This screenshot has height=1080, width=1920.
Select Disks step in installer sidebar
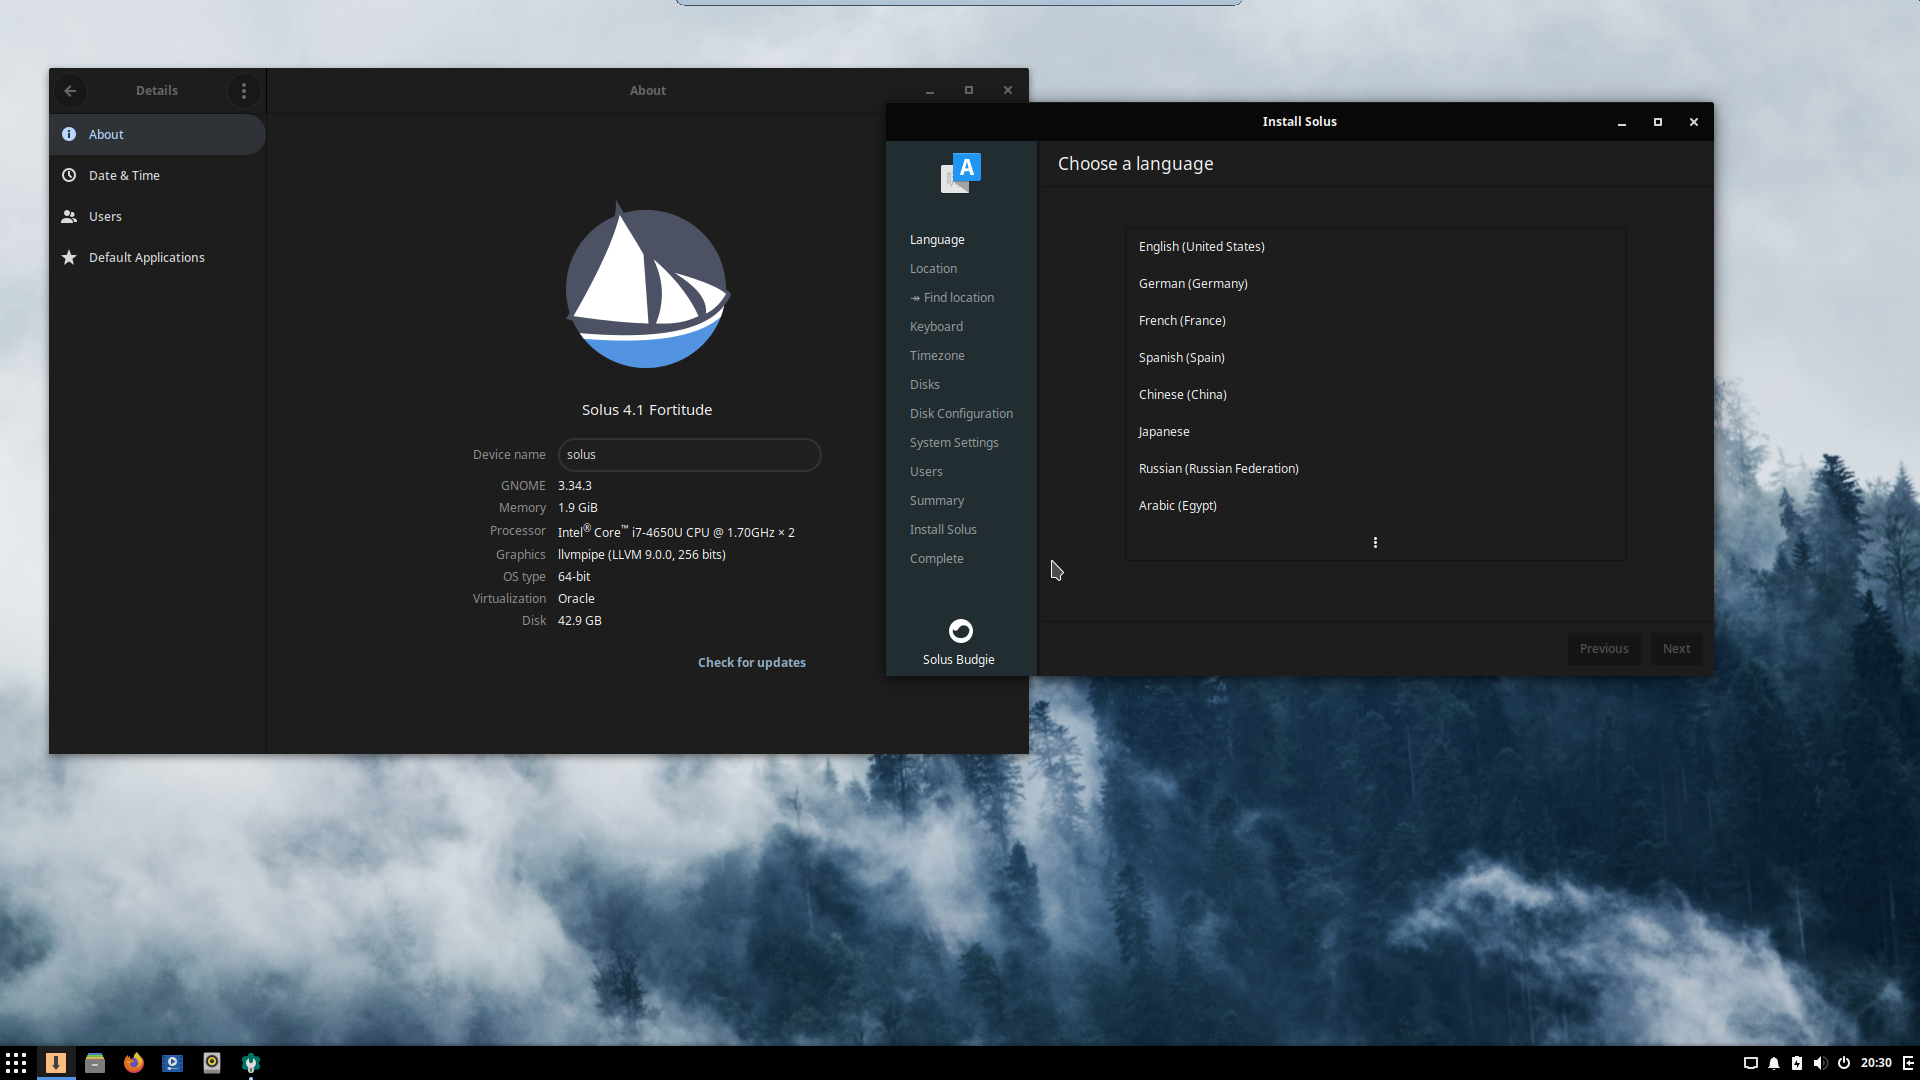(x=924, y=385)
